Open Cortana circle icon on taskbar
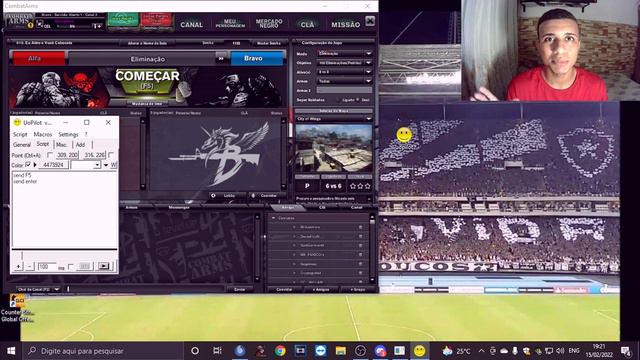 point(195,351)
